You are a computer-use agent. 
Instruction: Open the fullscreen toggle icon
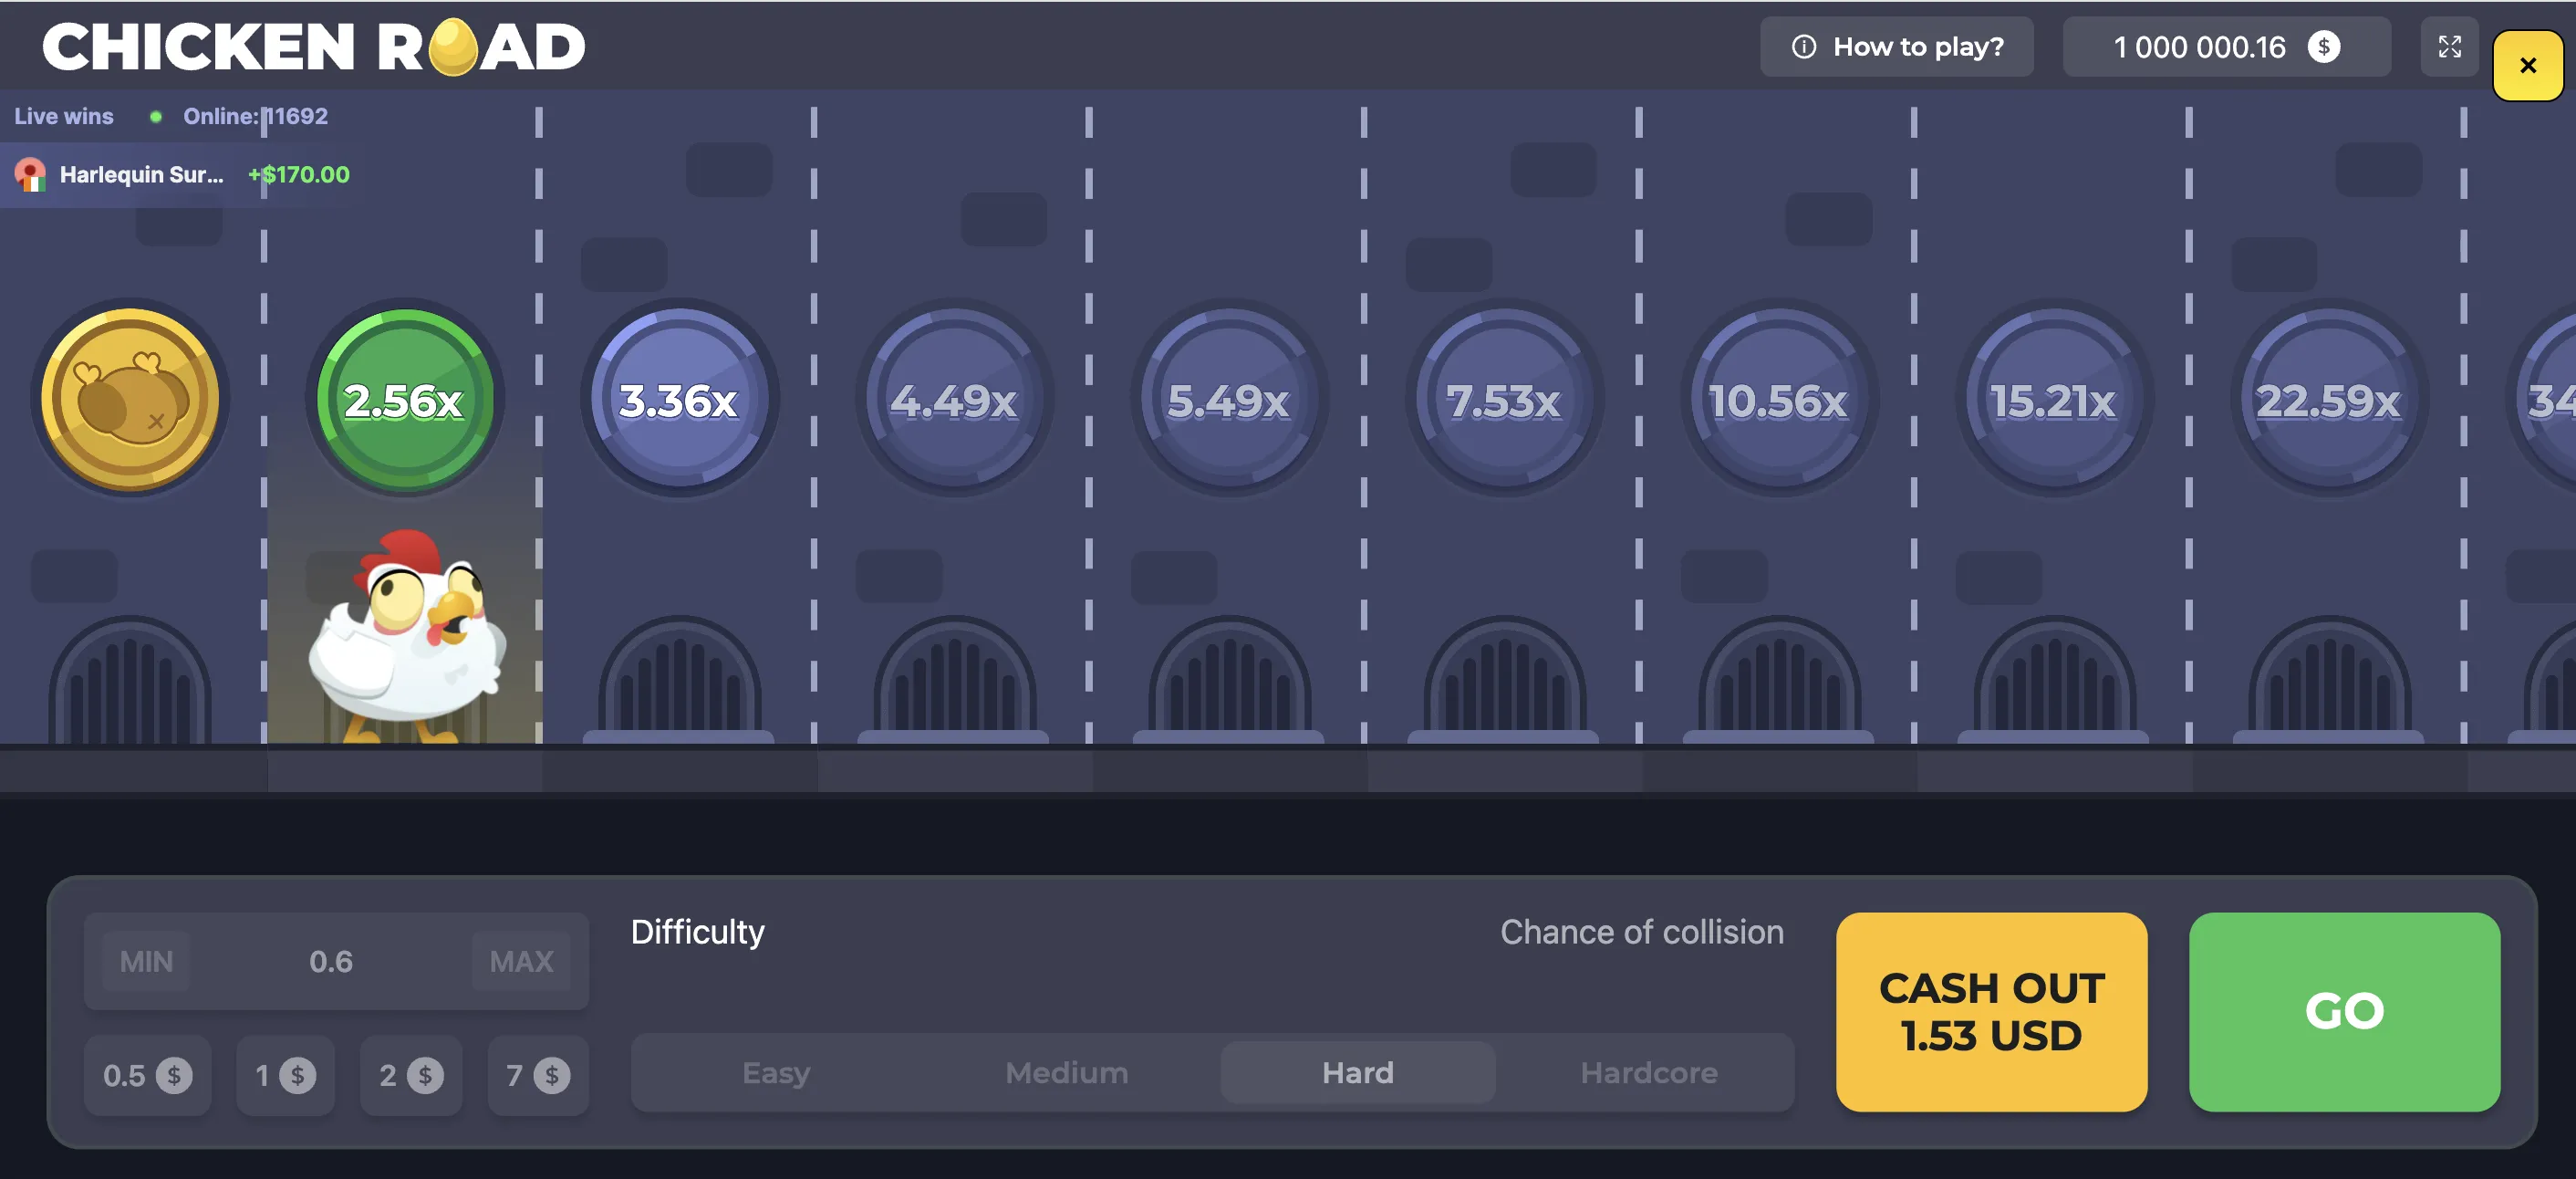(2449, 46)
